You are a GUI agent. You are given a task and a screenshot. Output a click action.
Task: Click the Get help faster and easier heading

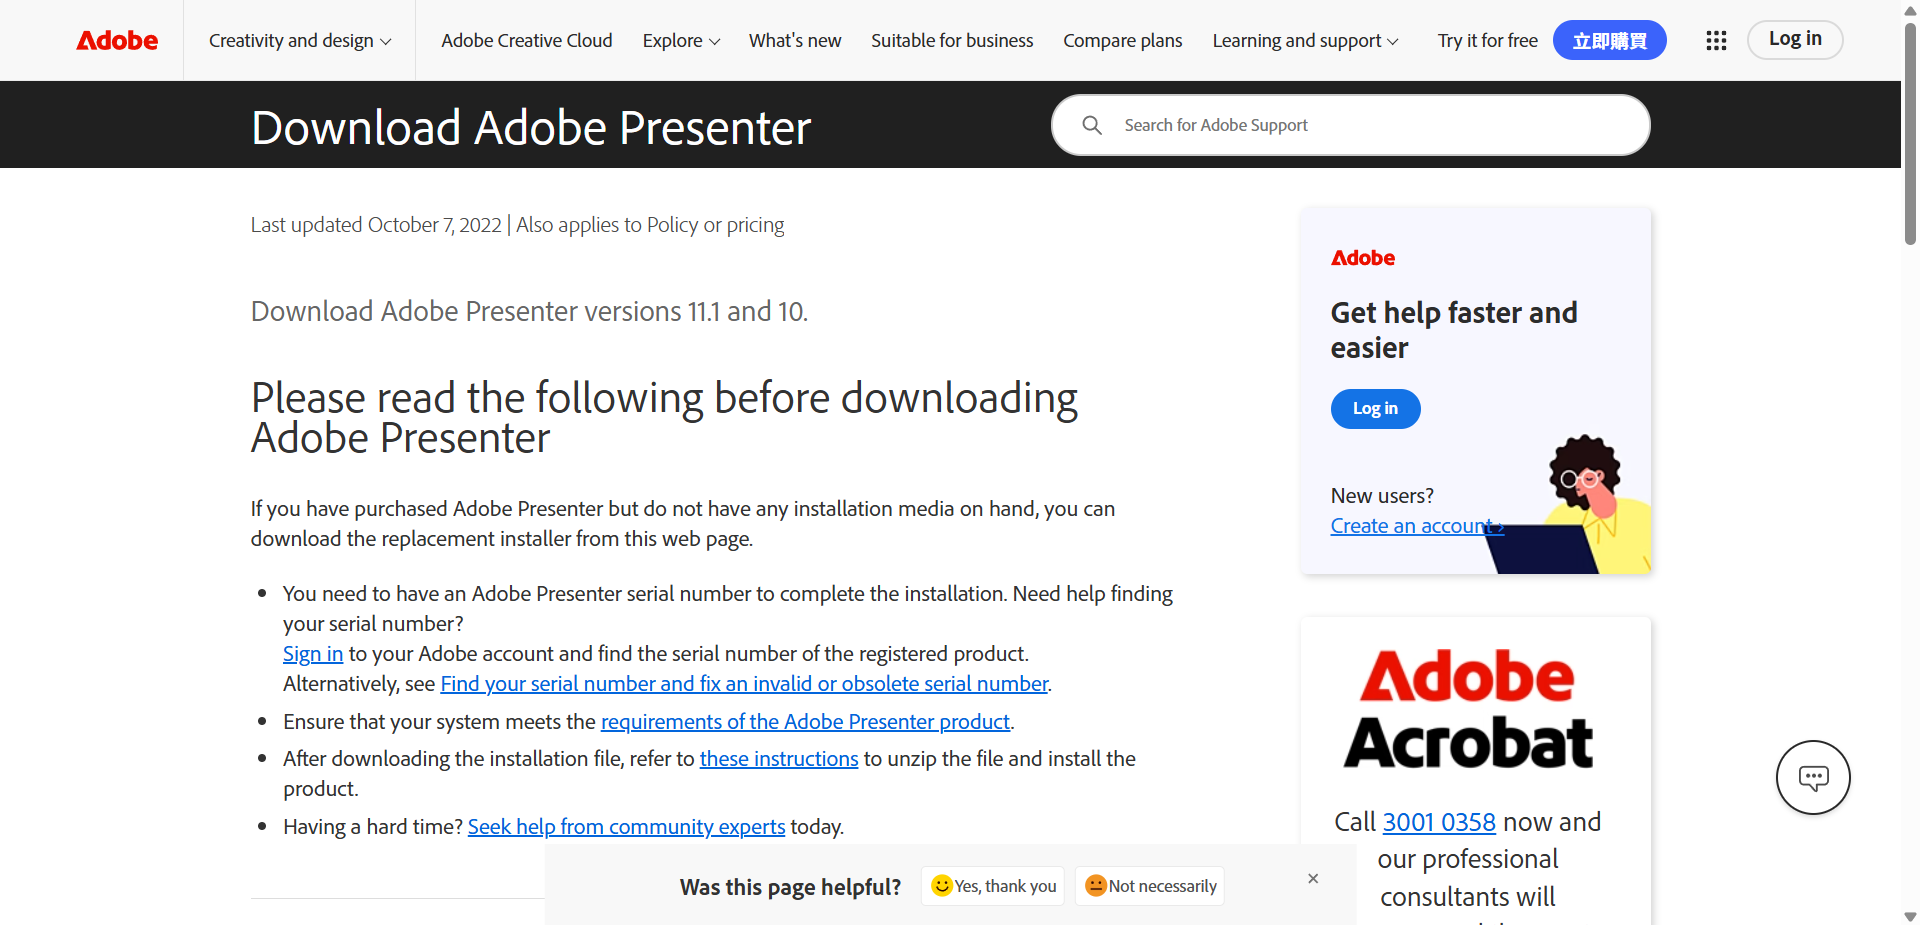(1454, 330)
